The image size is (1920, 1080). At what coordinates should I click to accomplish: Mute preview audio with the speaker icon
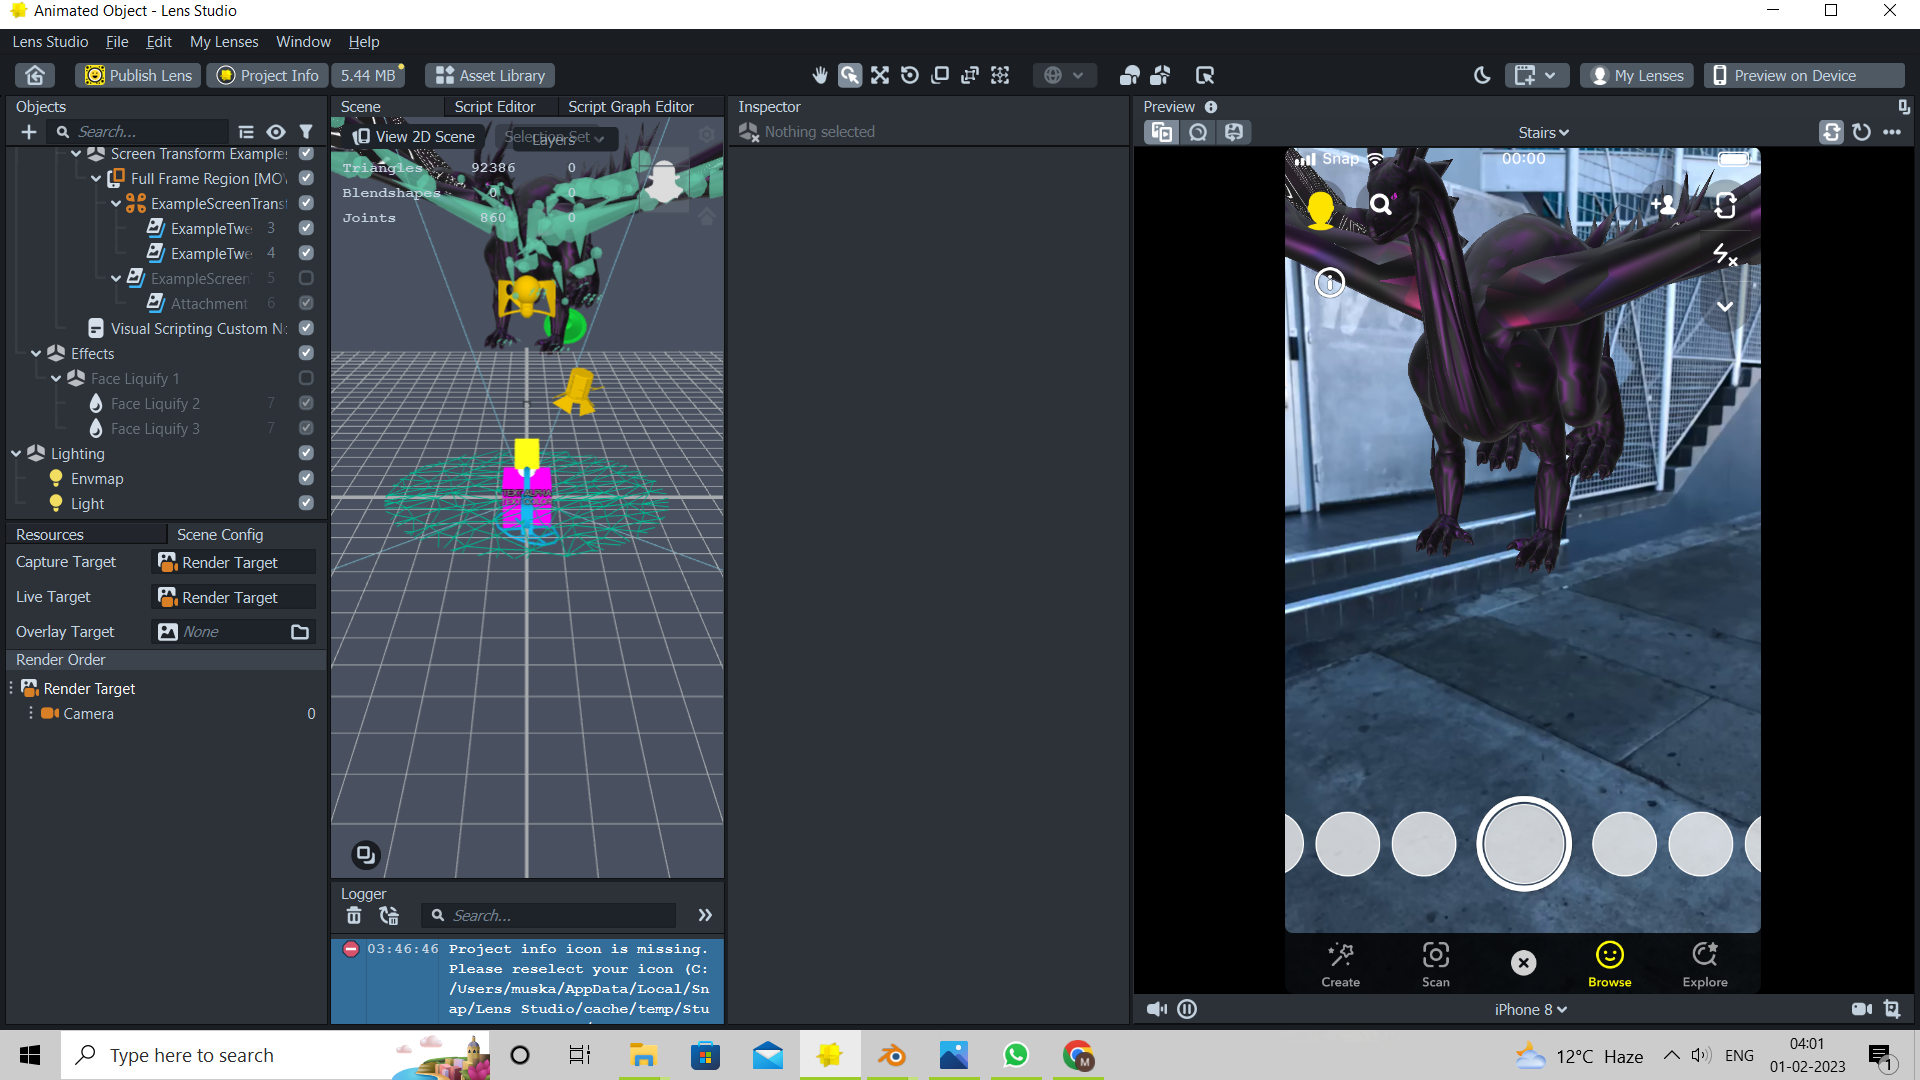(1156, 1009)
